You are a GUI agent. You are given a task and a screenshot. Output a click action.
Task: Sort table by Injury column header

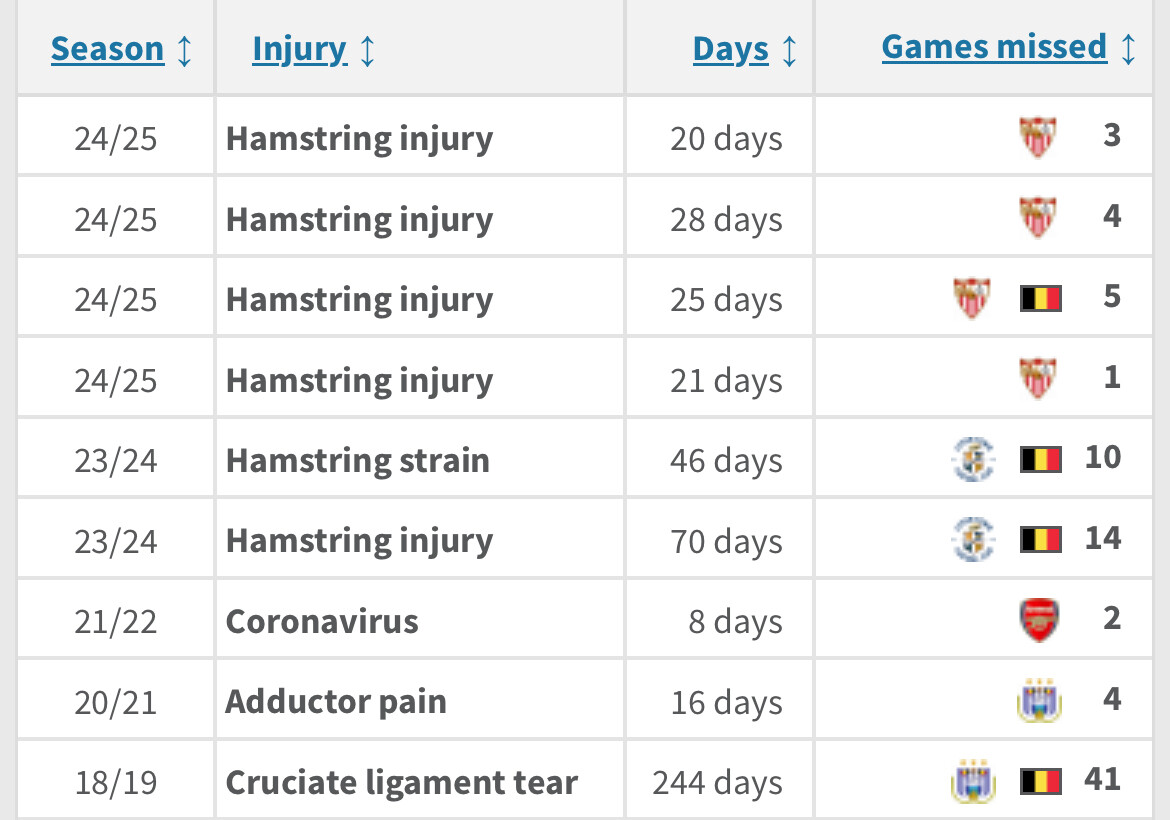pyautogui.click(x=299, y=50)
